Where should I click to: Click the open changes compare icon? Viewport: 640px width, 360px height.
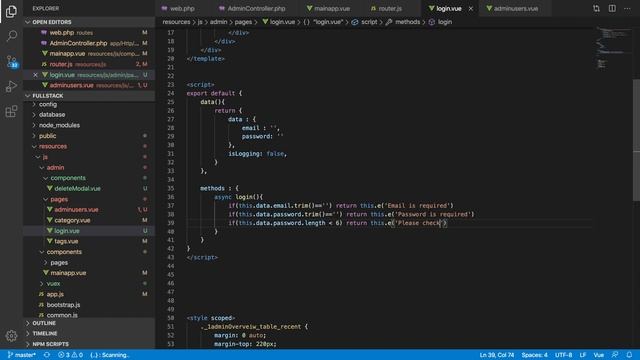tap(596, 9)
